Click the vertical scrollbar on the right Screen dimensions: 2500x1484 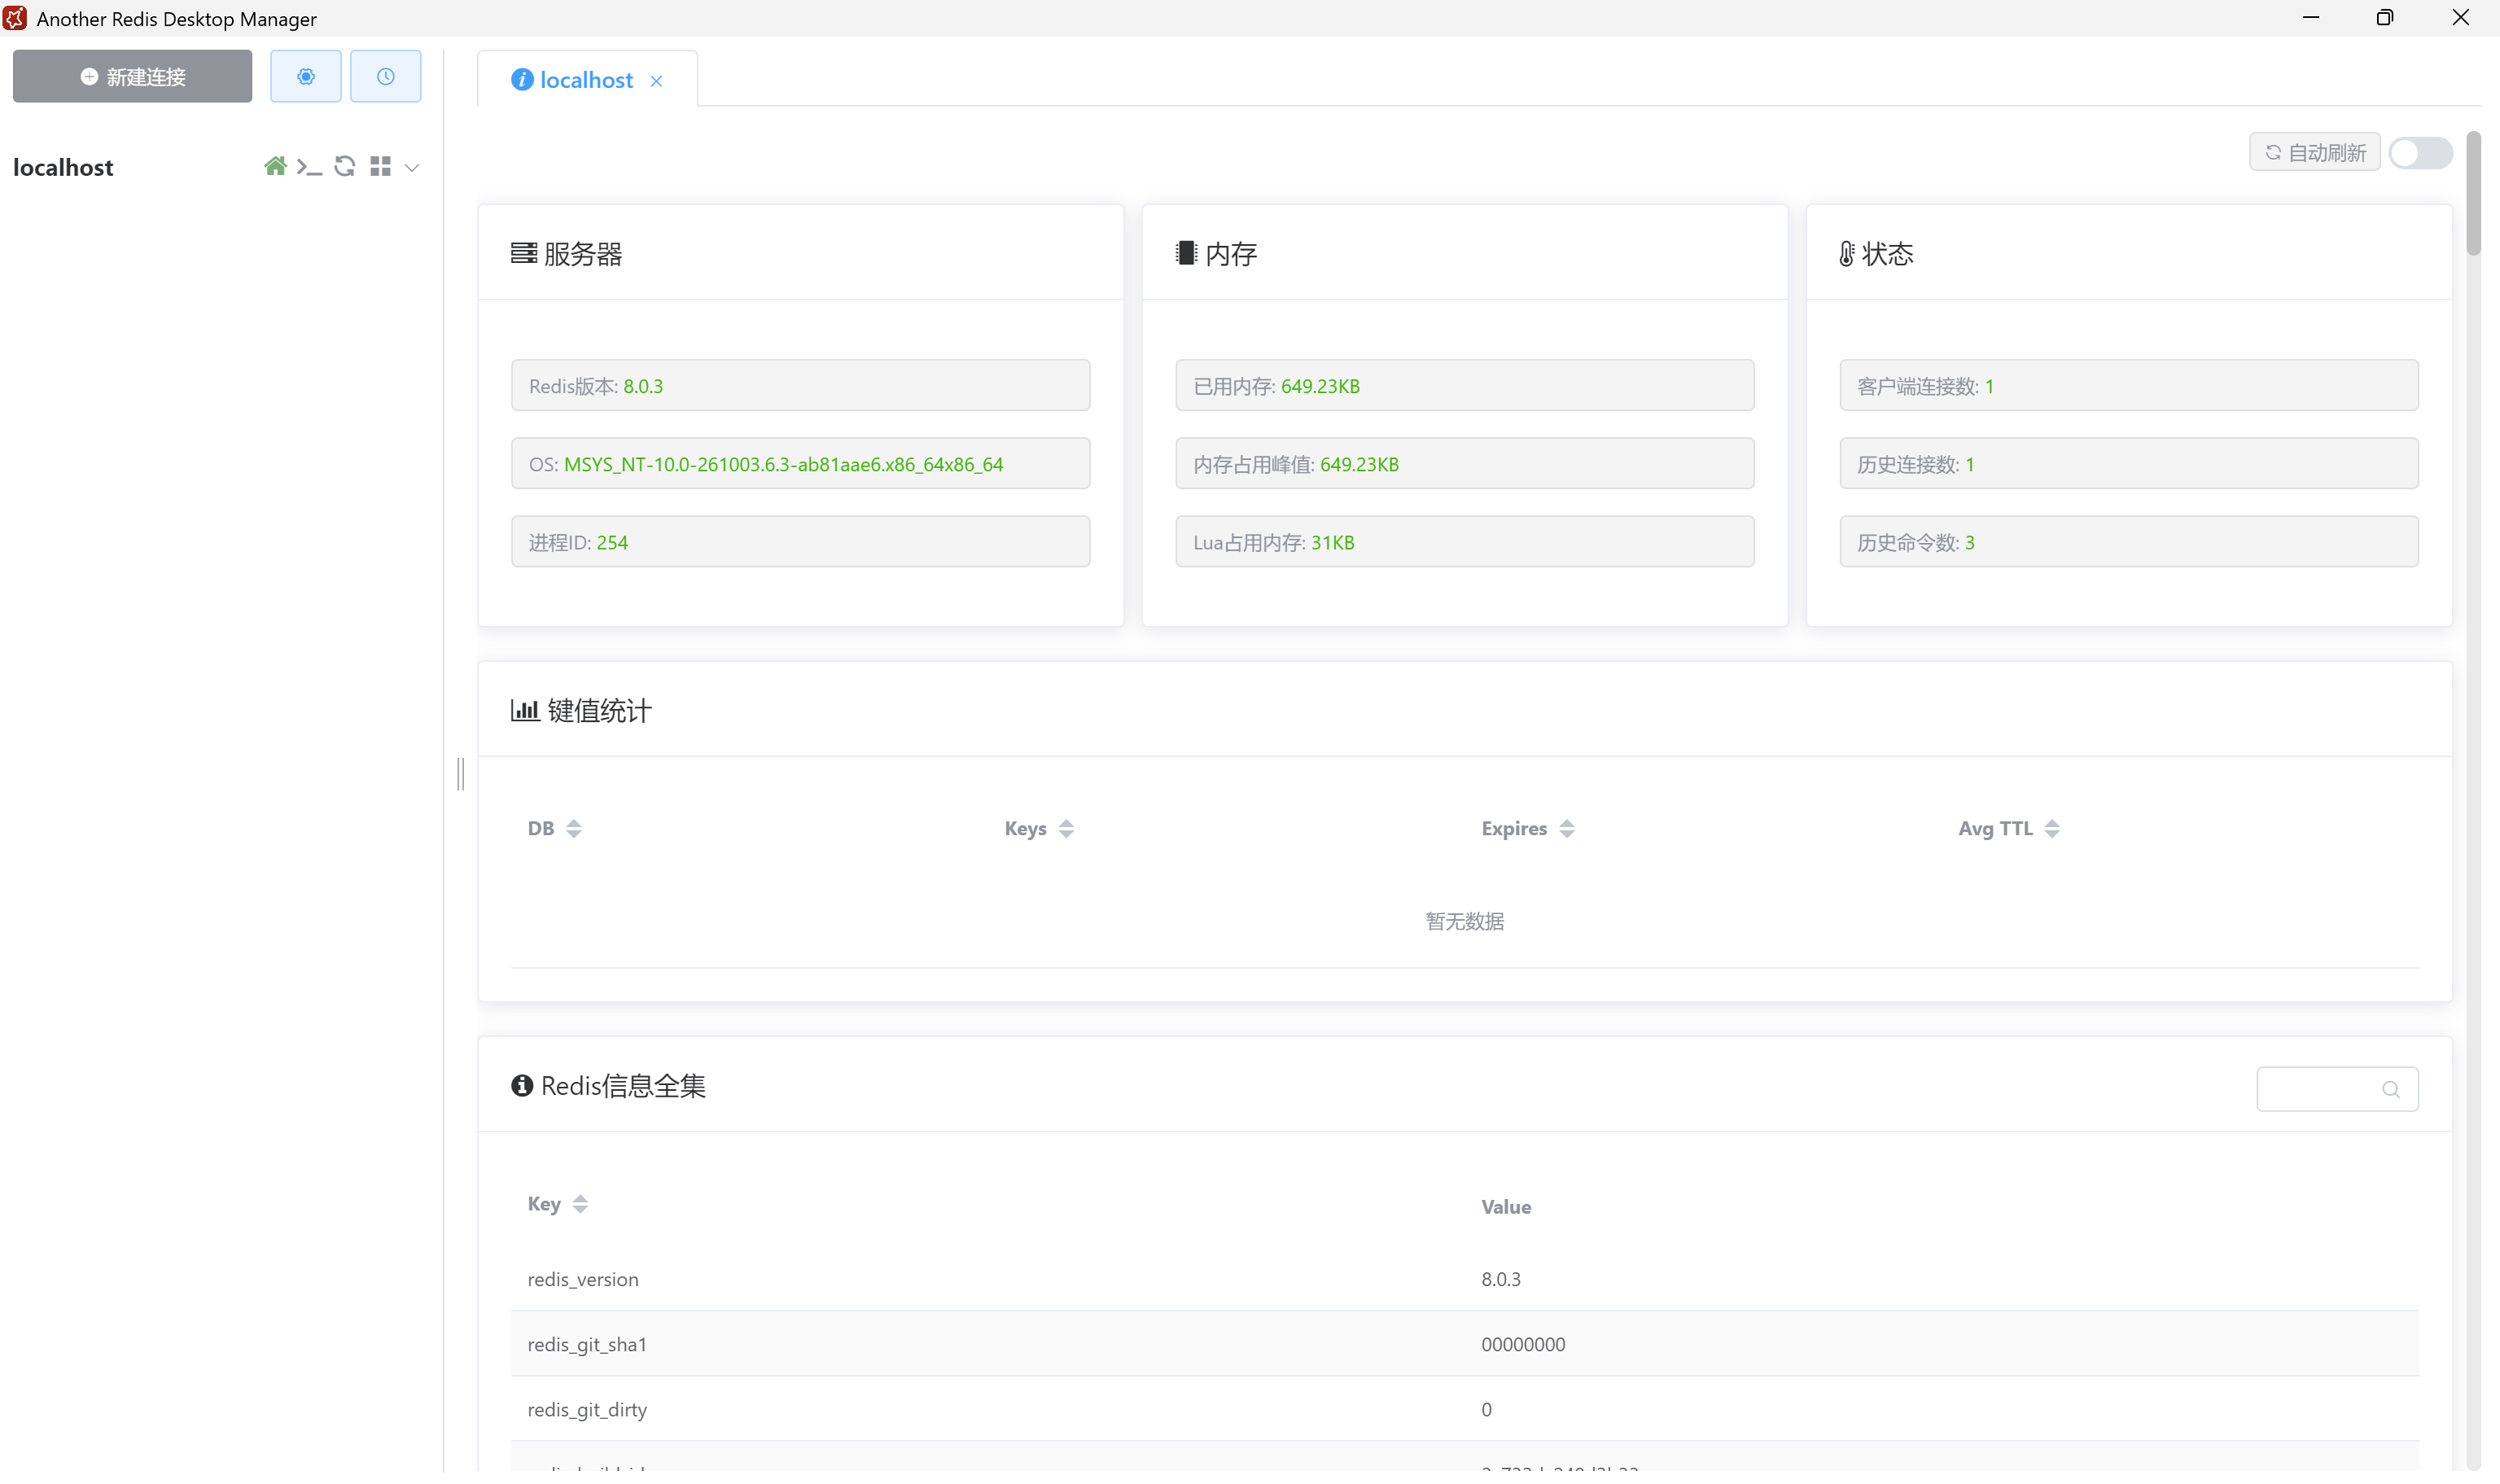(2473, 193)
